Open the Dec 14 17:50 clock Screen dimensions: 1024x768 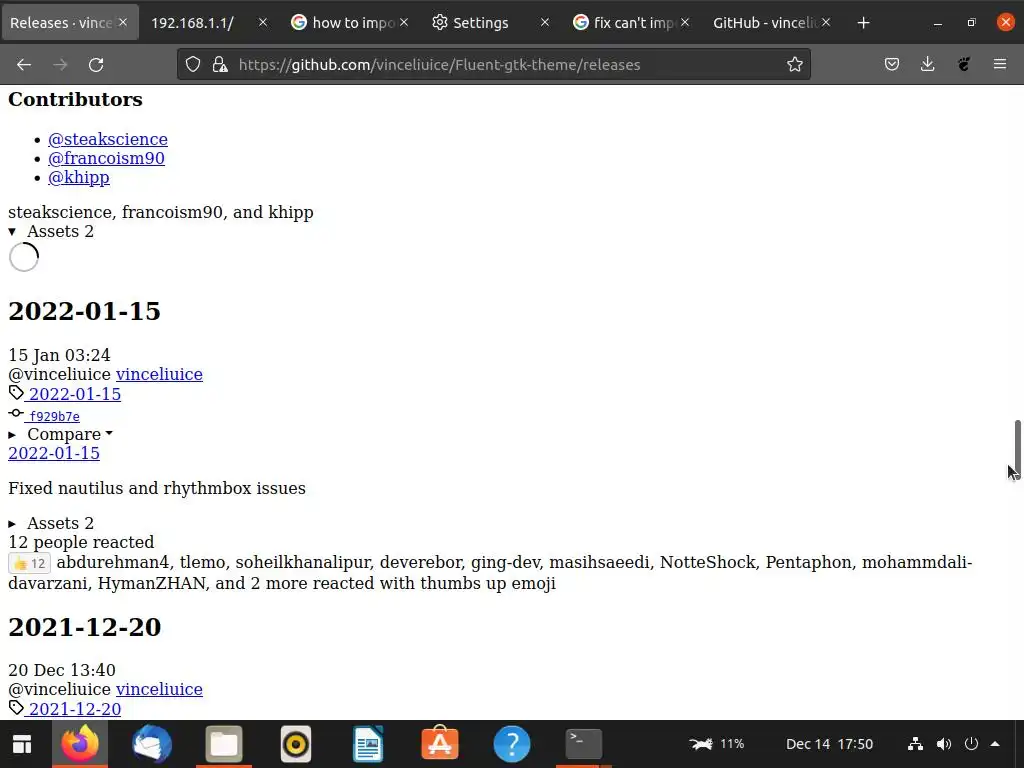tap(829, 744)
